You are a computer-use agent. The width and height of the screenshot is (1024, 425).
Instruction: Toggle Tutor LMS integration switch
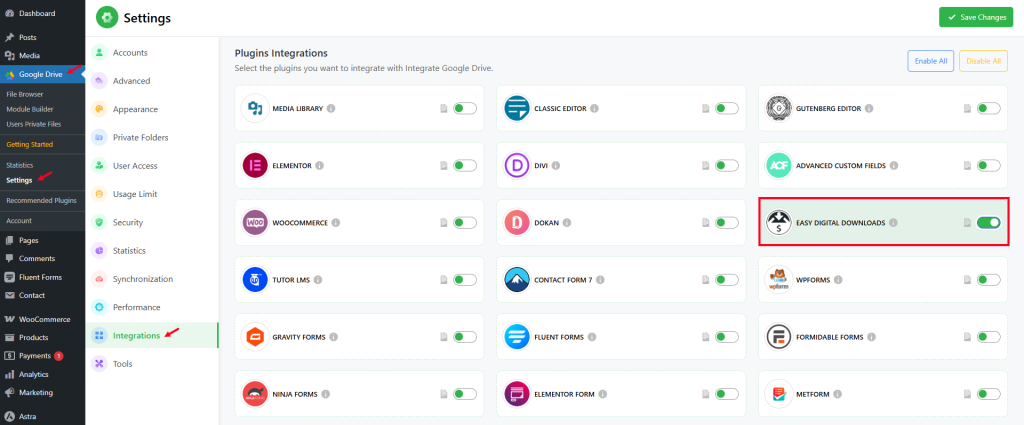click(x=465, y=279)
